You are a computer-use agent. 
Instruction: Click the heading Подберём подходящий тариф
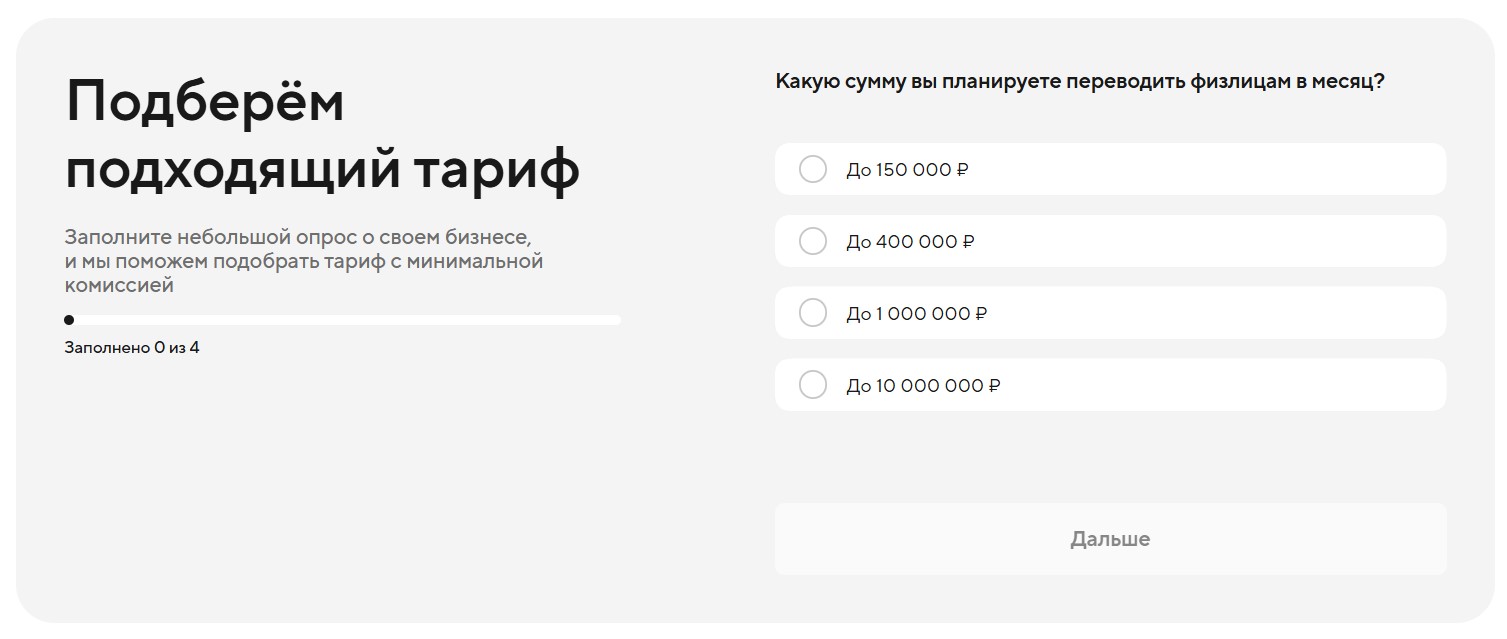(x=322, y=135)
